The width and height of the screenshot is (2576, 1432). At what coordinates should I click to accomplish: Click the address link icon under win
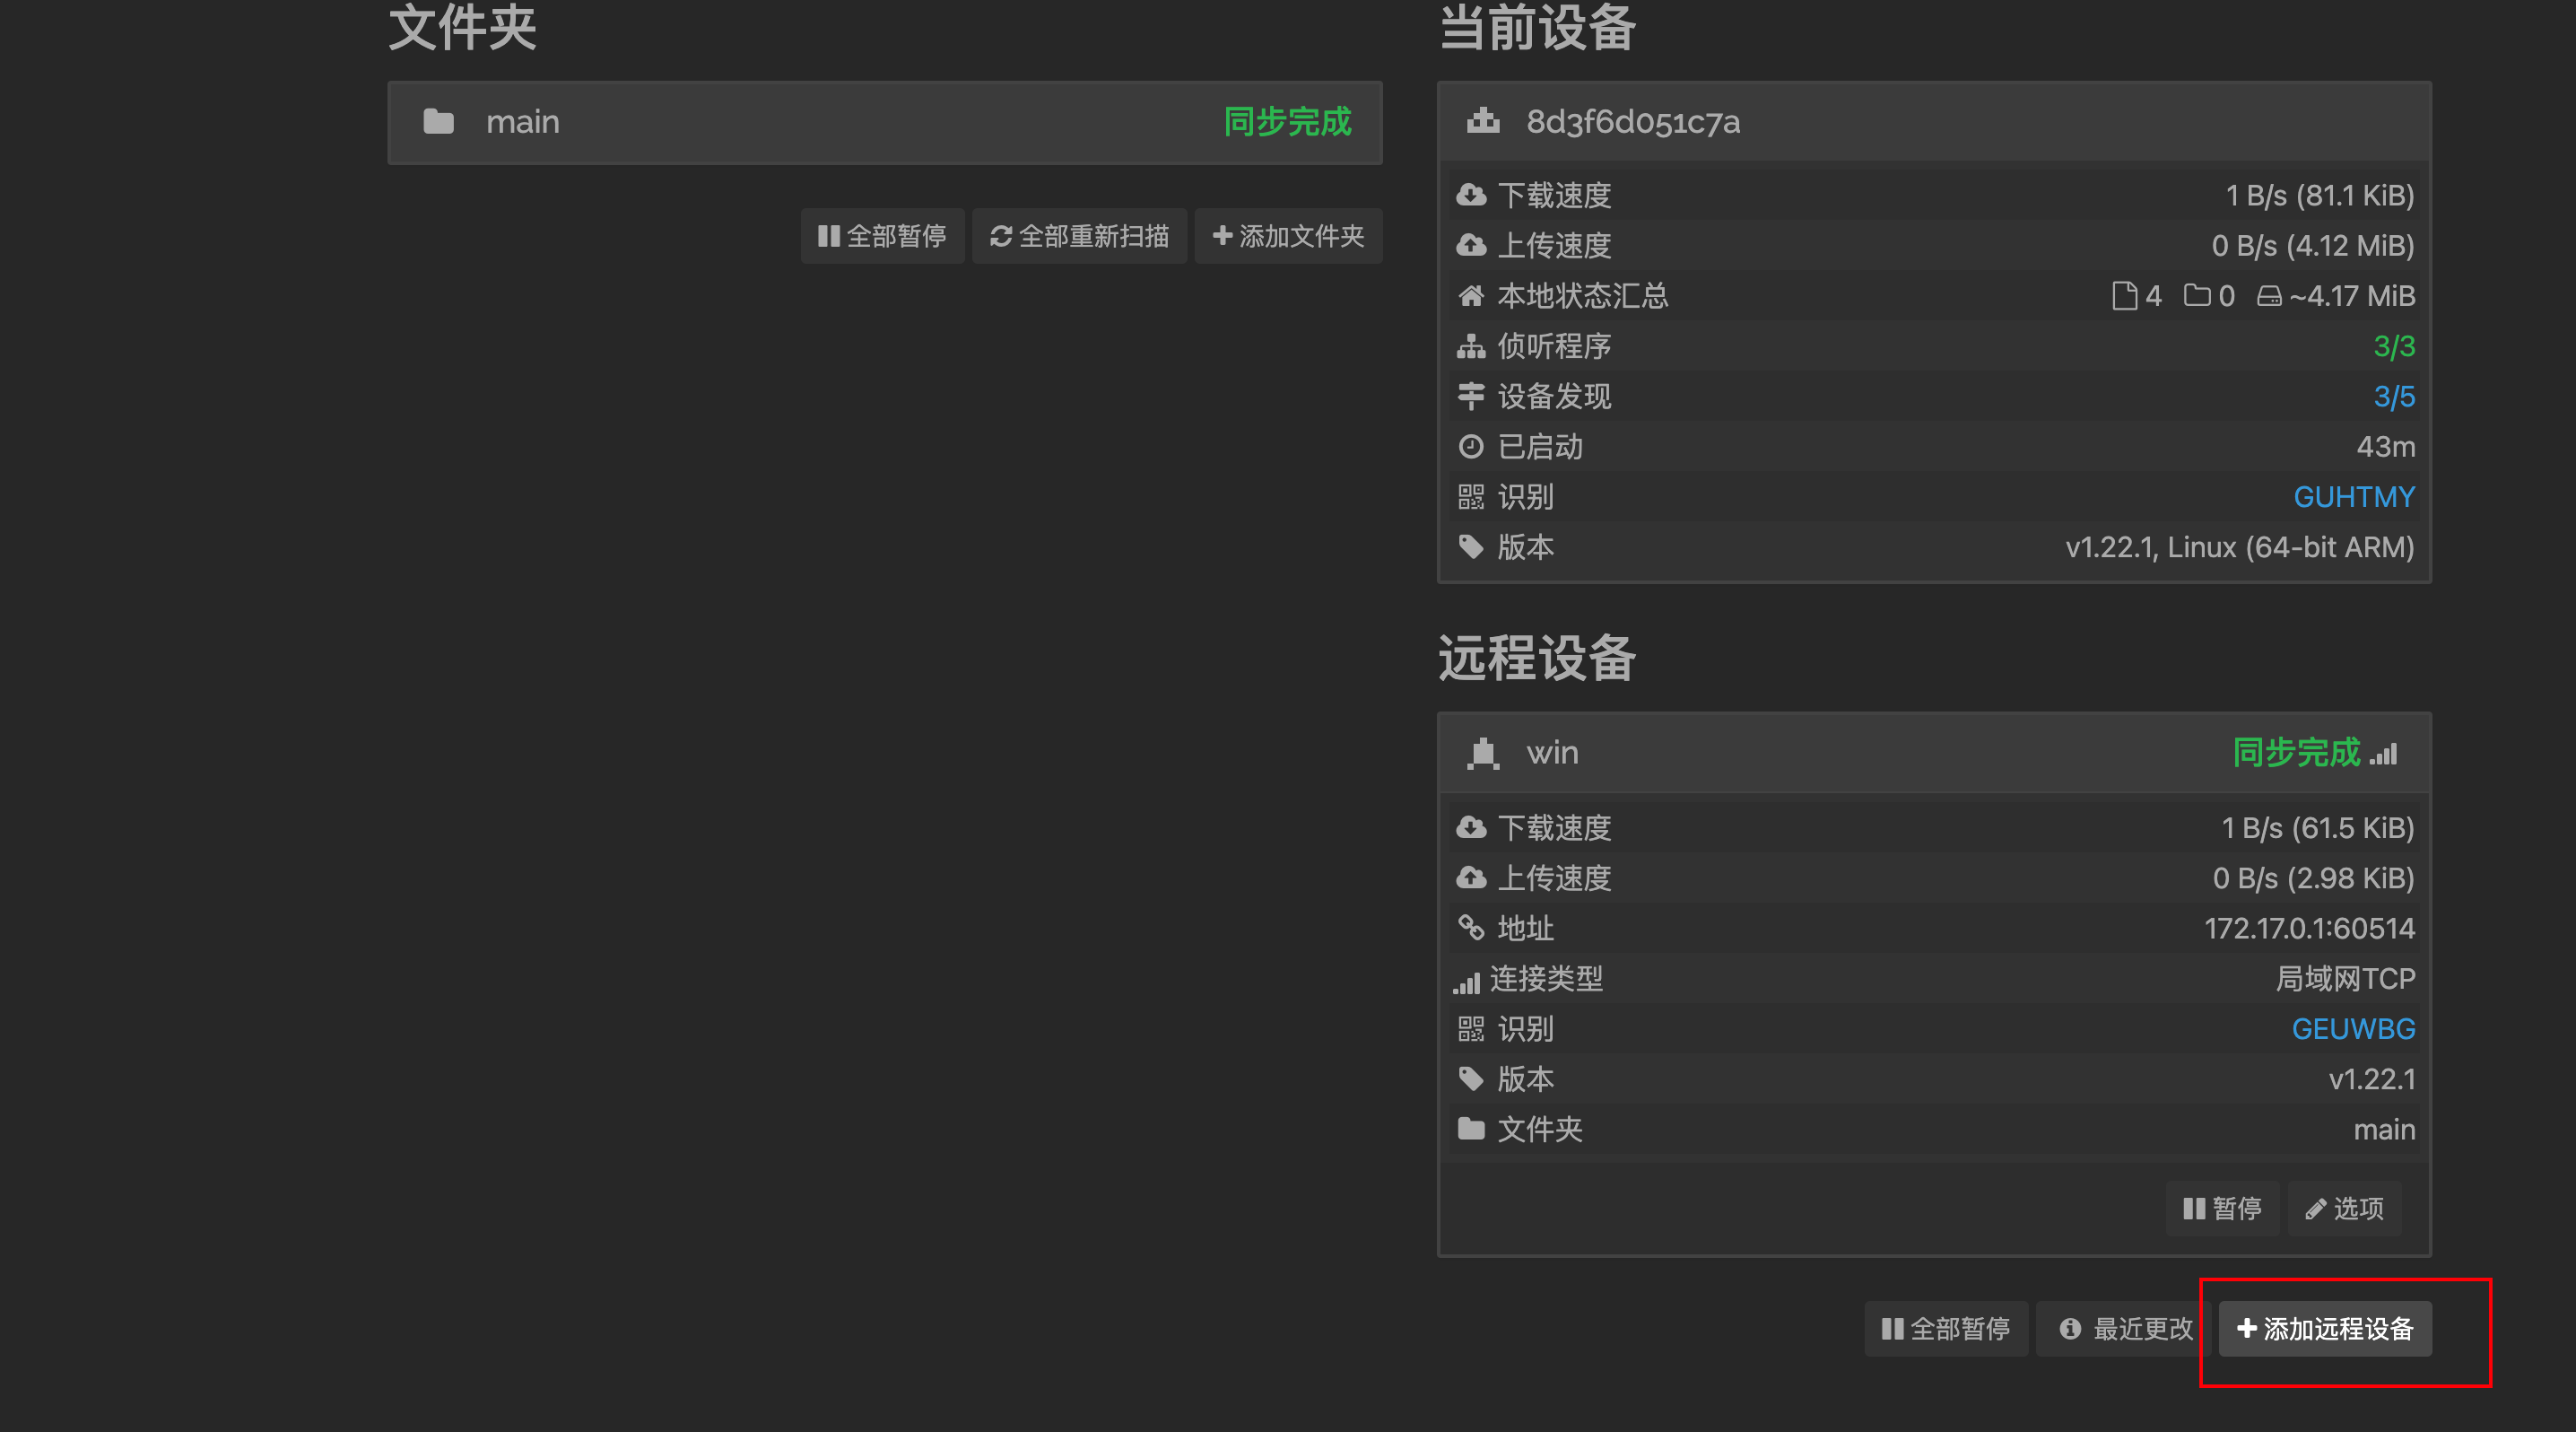pos(1471,928)
